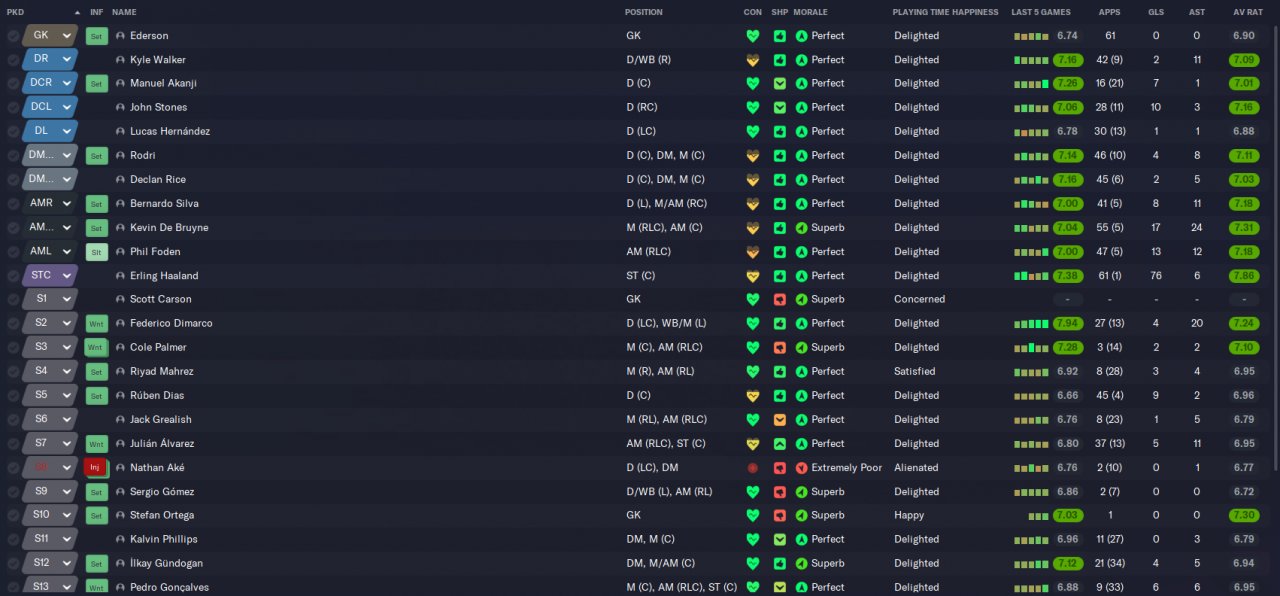Tick the selection circle for Phil Foden's row
Image resolution: width=1280 pixels, height=596 pixels.
point(13,252)
